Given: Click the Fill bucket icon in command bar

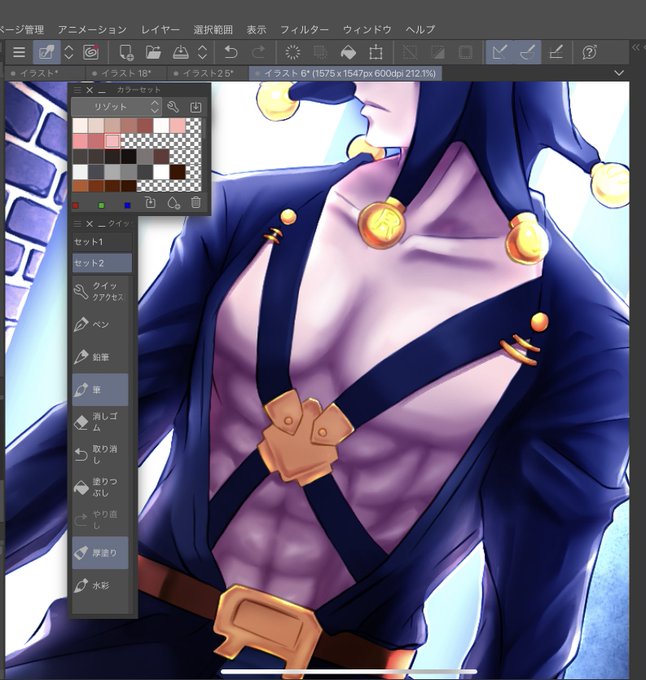Looking at the screenshot, I should pos(348,52).
